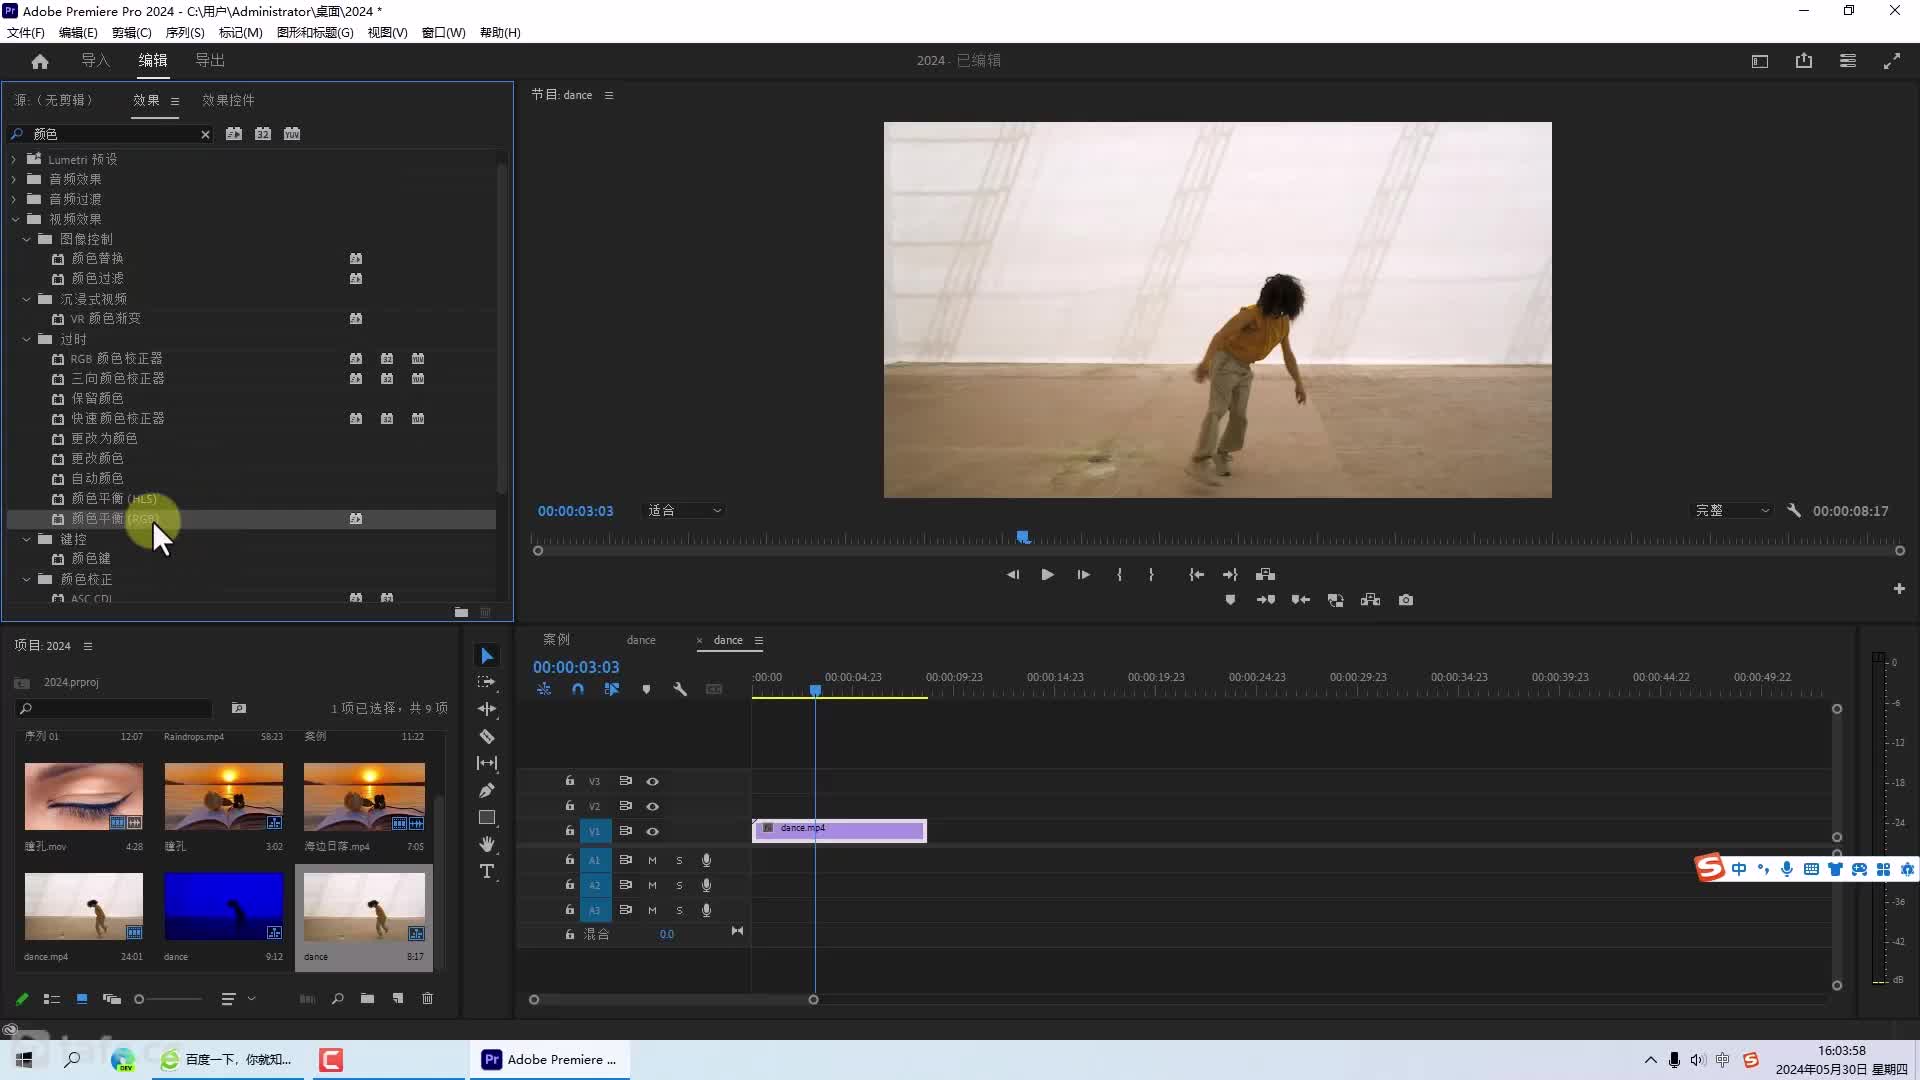This screenshot has width=1920, height=1080.
Task: Collapse the 图像控制 folder
Action: tap(26, 239)
